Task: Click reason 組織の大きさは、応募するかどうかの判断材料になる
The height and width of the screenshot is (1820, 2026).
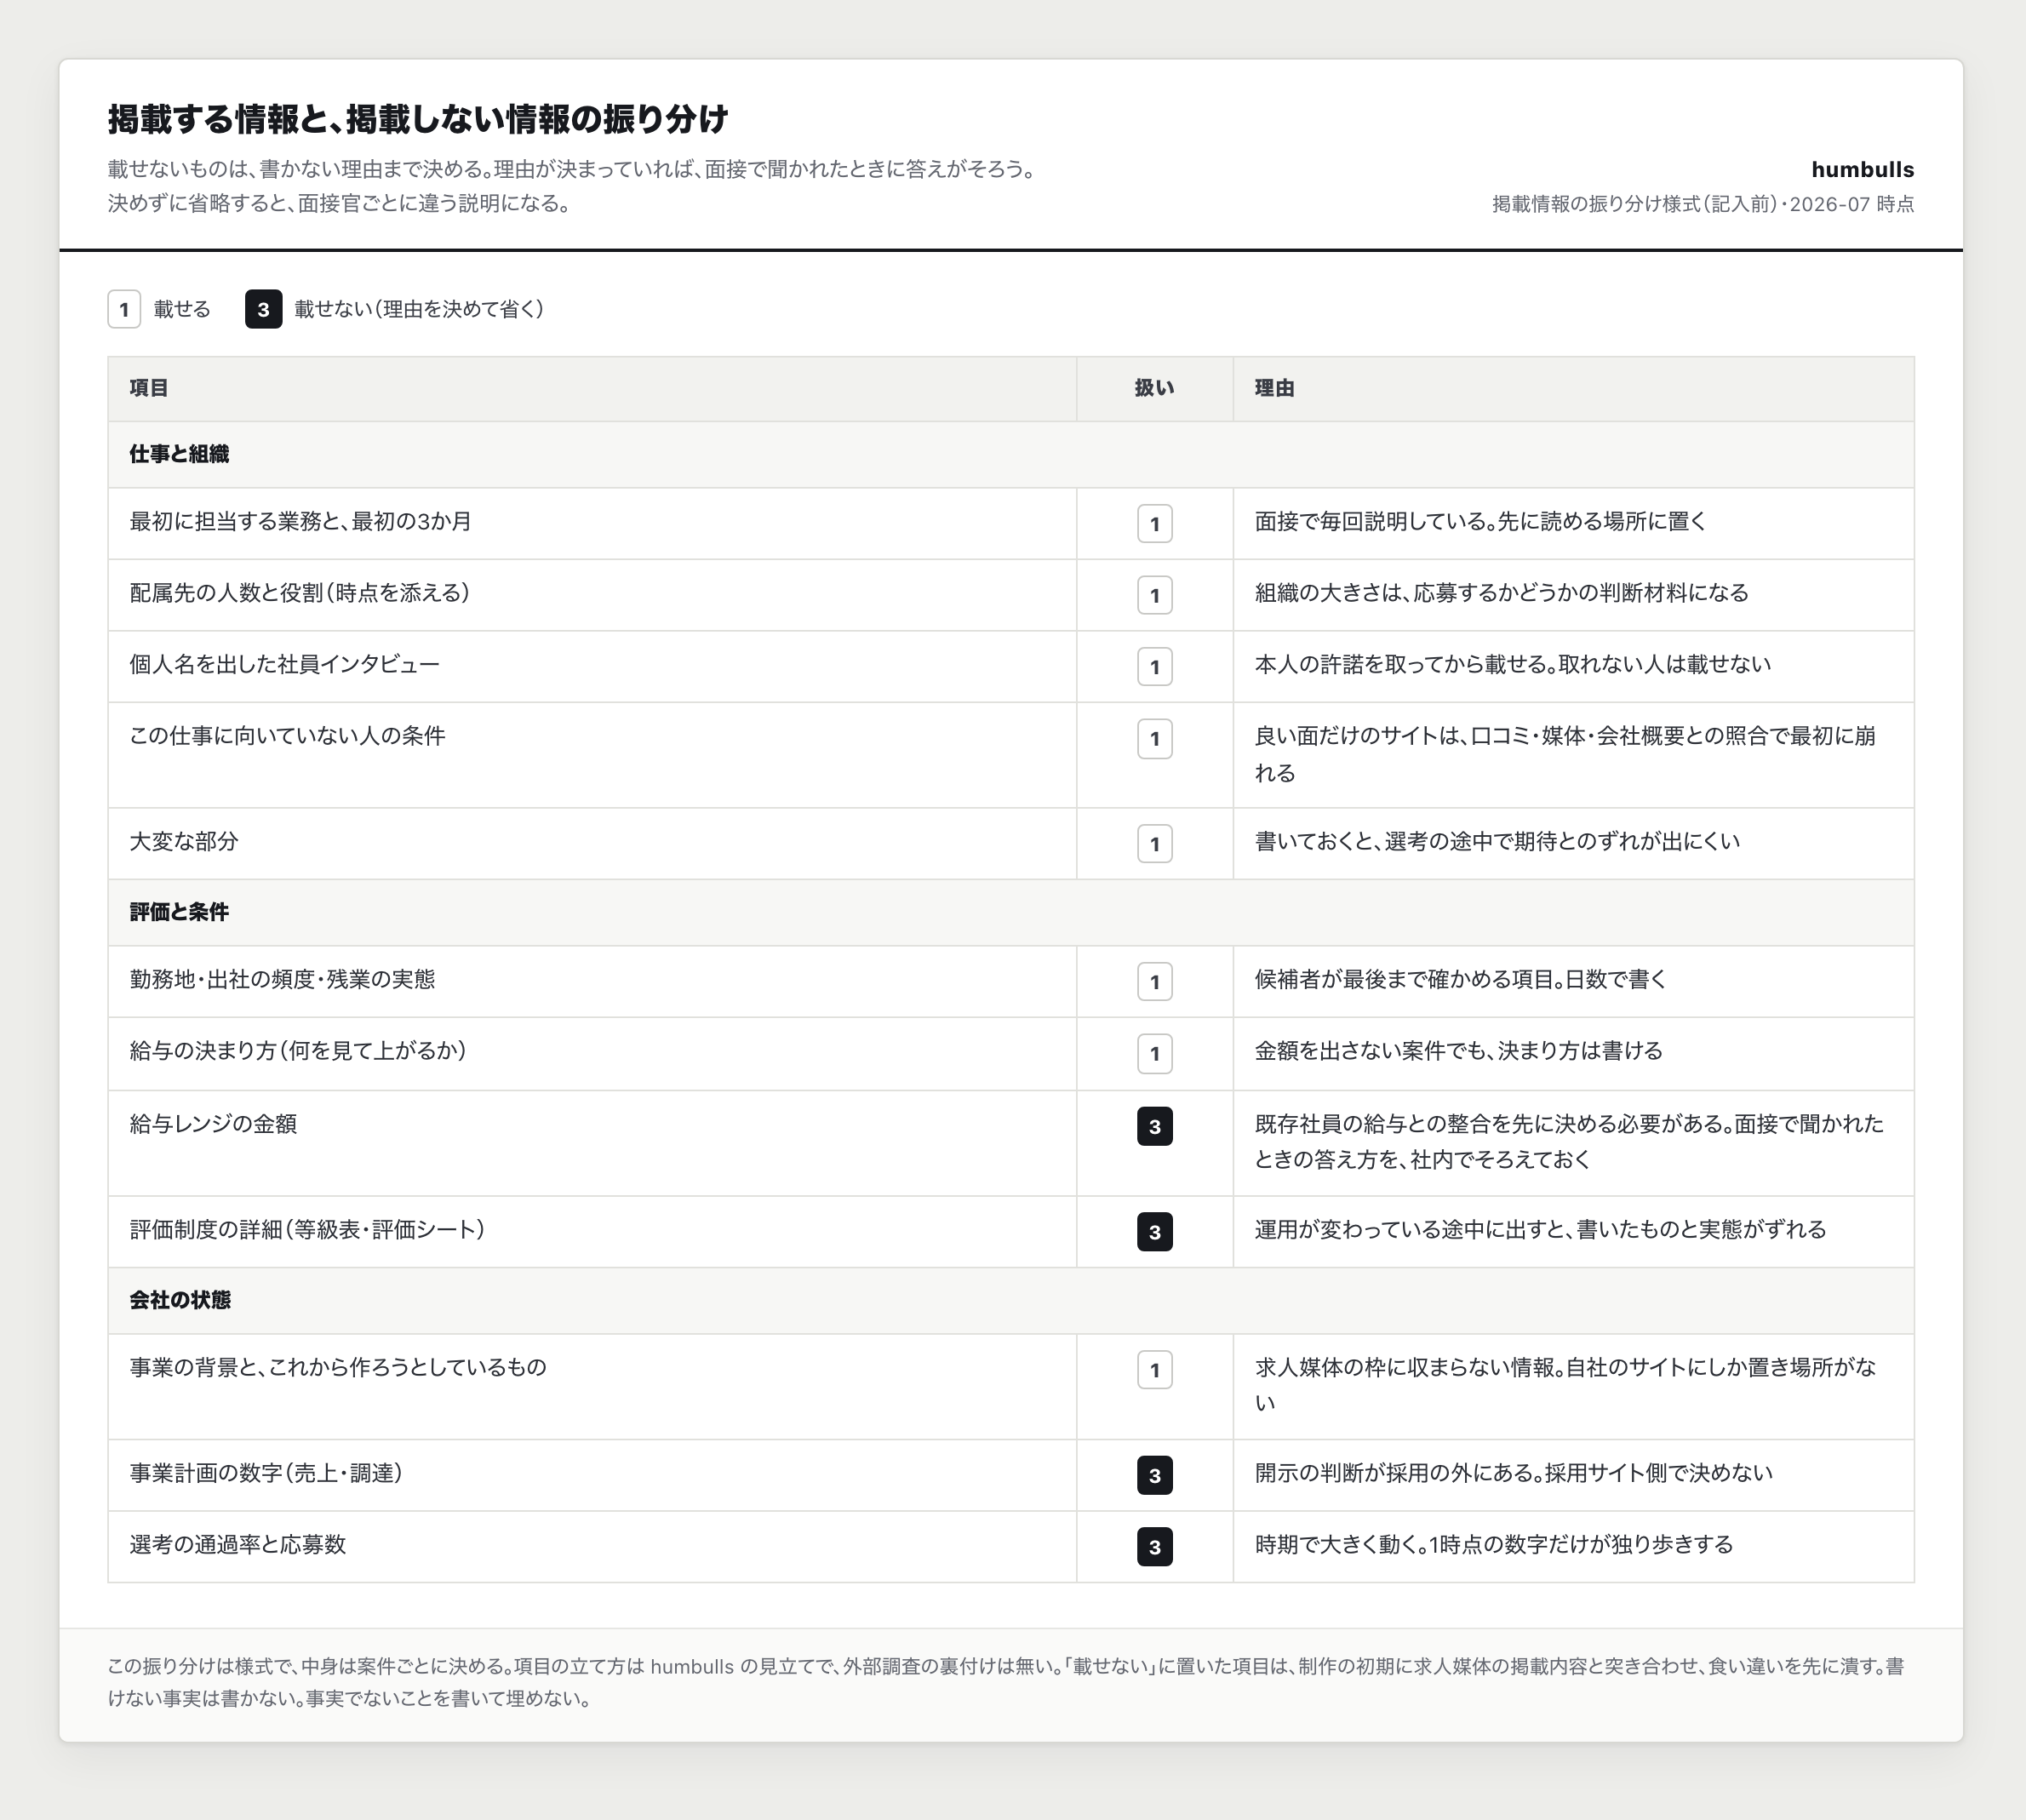Action: (1502, 593)
